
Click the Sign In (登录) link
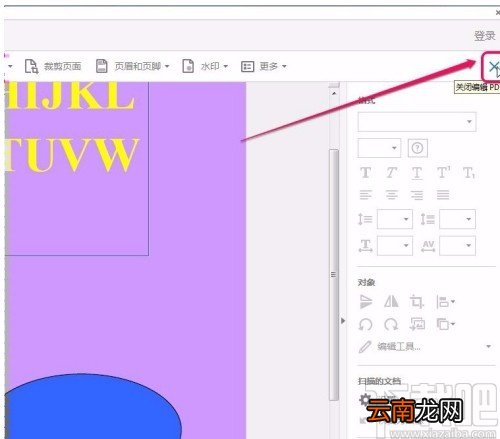[x=485, y=35]
